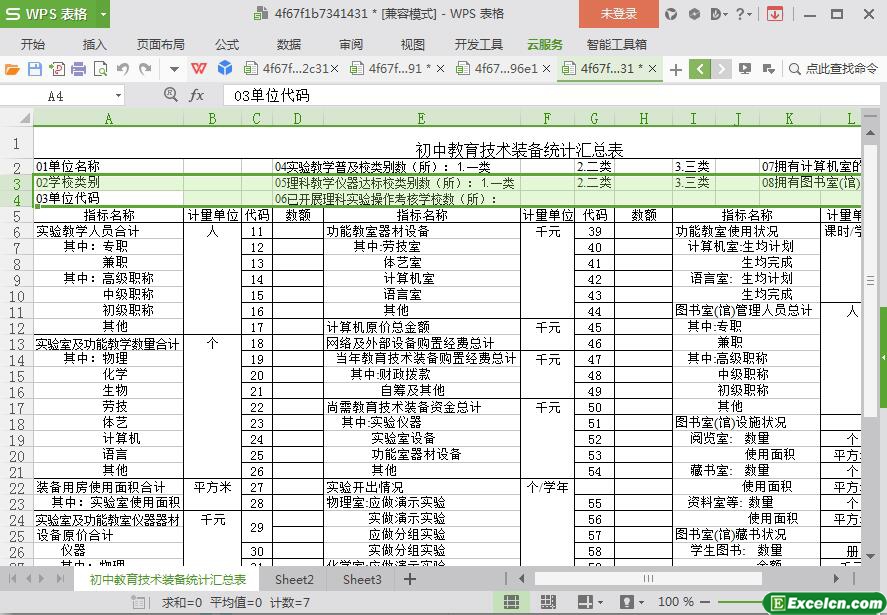Viewport: 887px width, 615px height.
Task: Switch to the Sheet2 worksheet tab
Action: (294, 579)
